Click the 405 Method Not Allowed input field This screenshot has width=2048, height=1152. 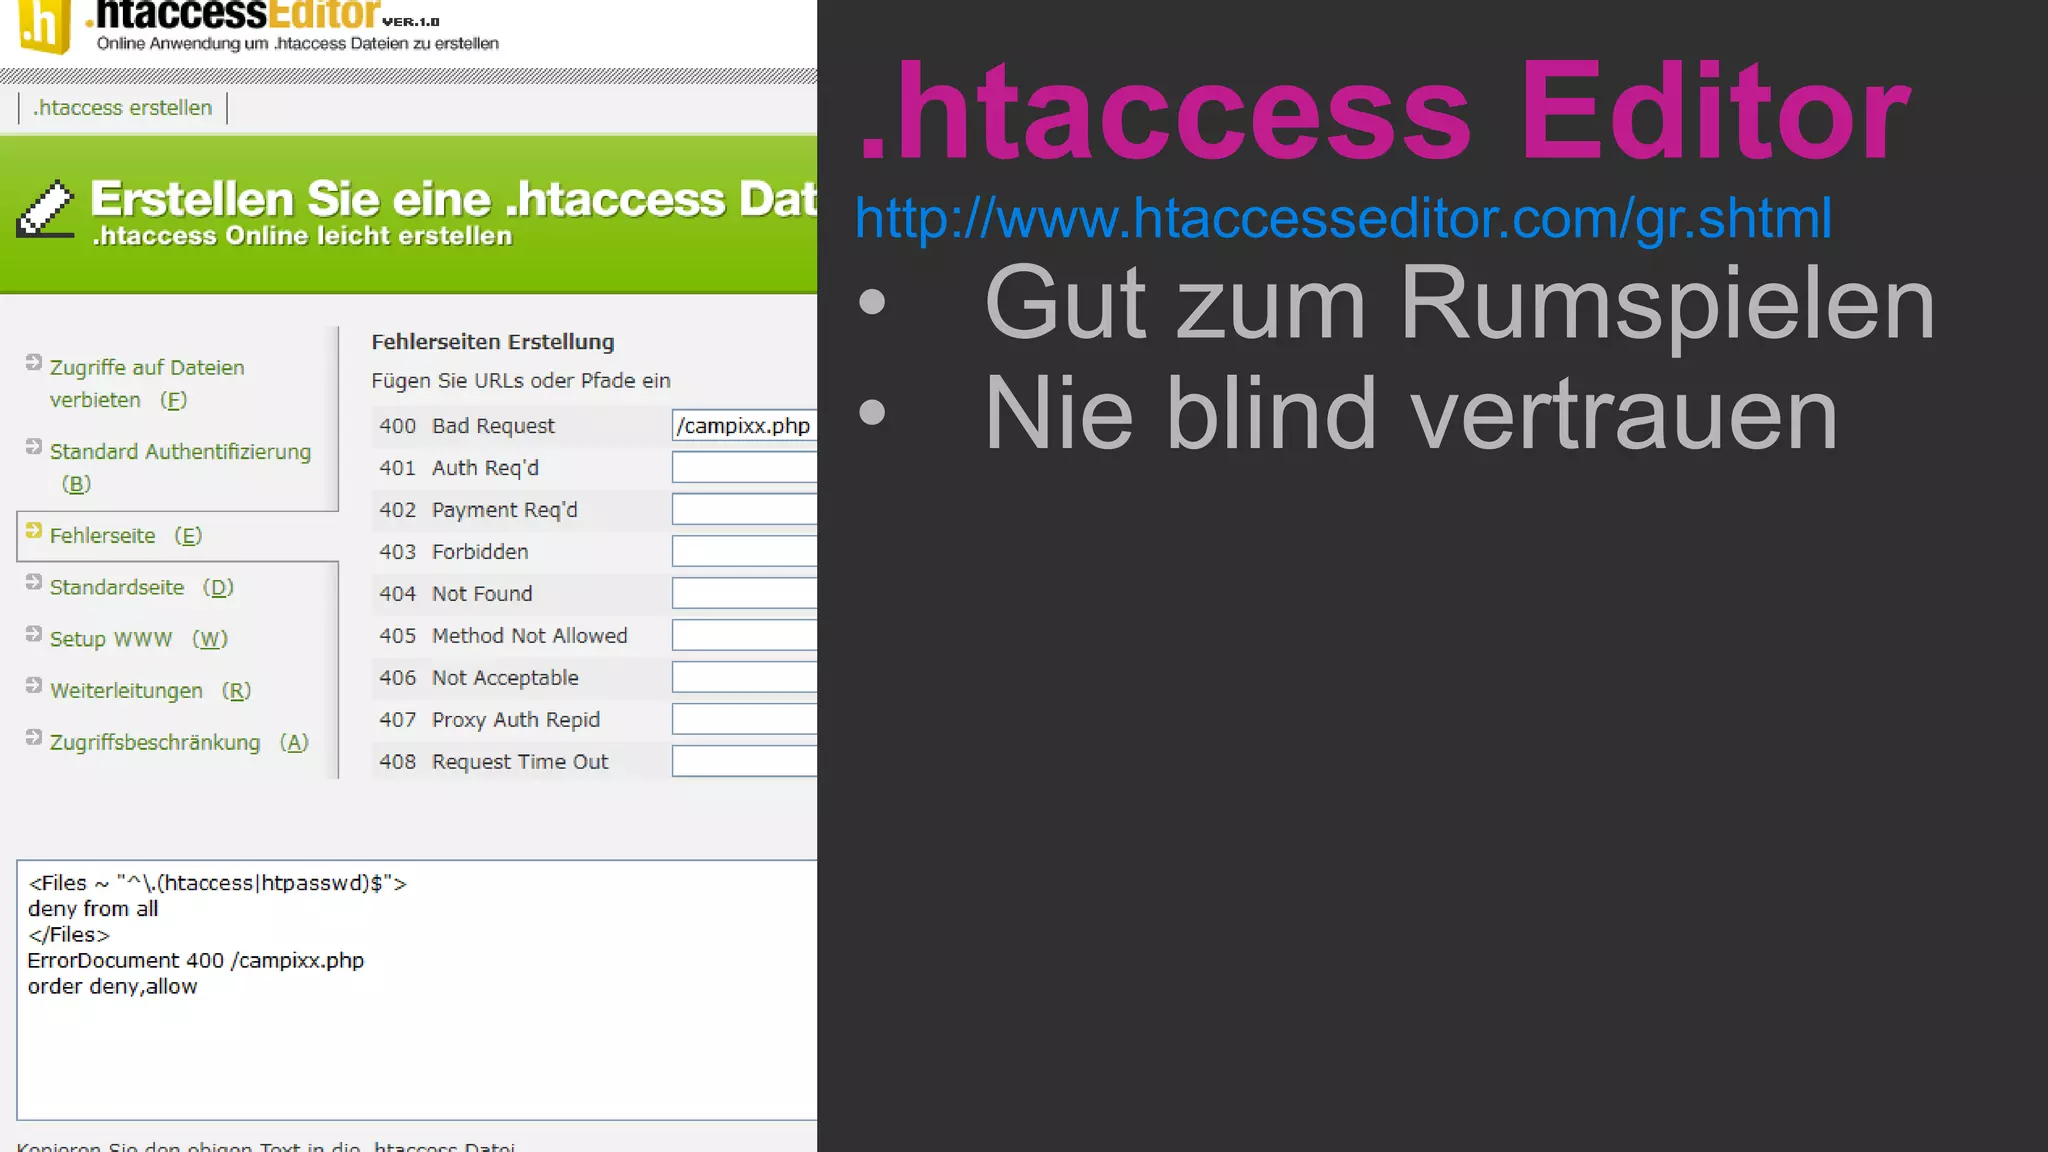click(744, 635)
